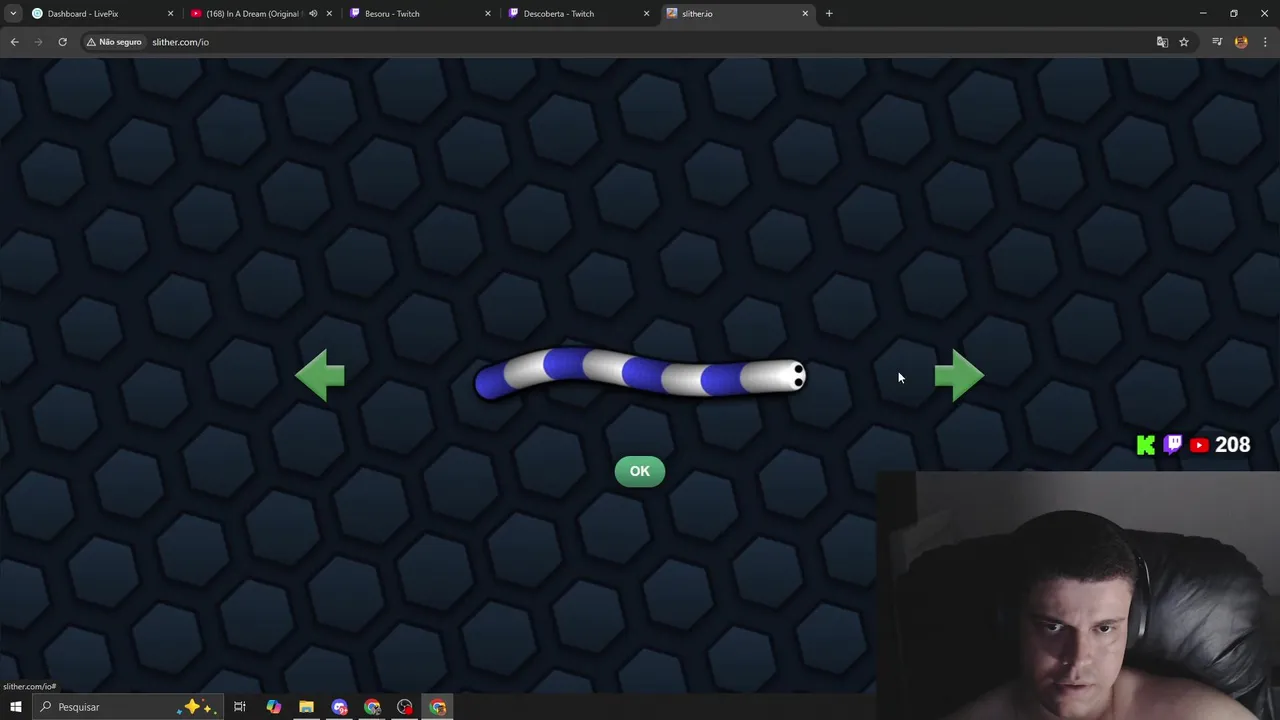Viewport: 1280px width, 720px height.
Task: Close the In A Dream YouTube tab
Action: pos(329,14)
